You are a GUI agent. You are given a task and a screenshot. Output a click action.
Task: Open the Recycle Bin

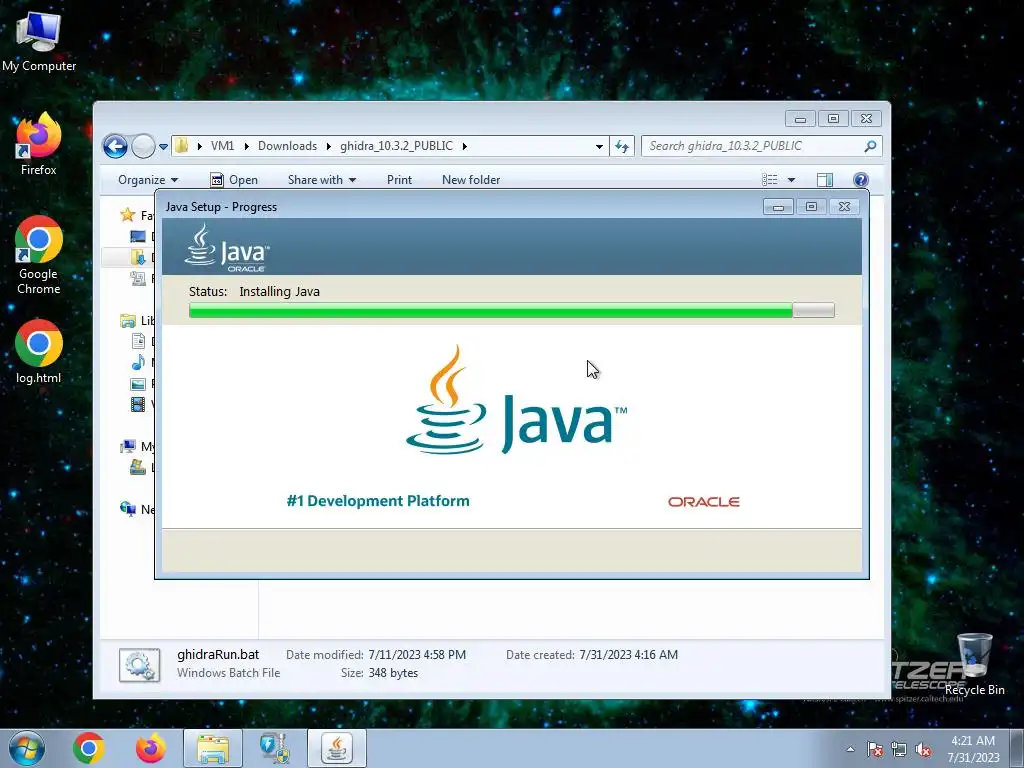point(974,664)
